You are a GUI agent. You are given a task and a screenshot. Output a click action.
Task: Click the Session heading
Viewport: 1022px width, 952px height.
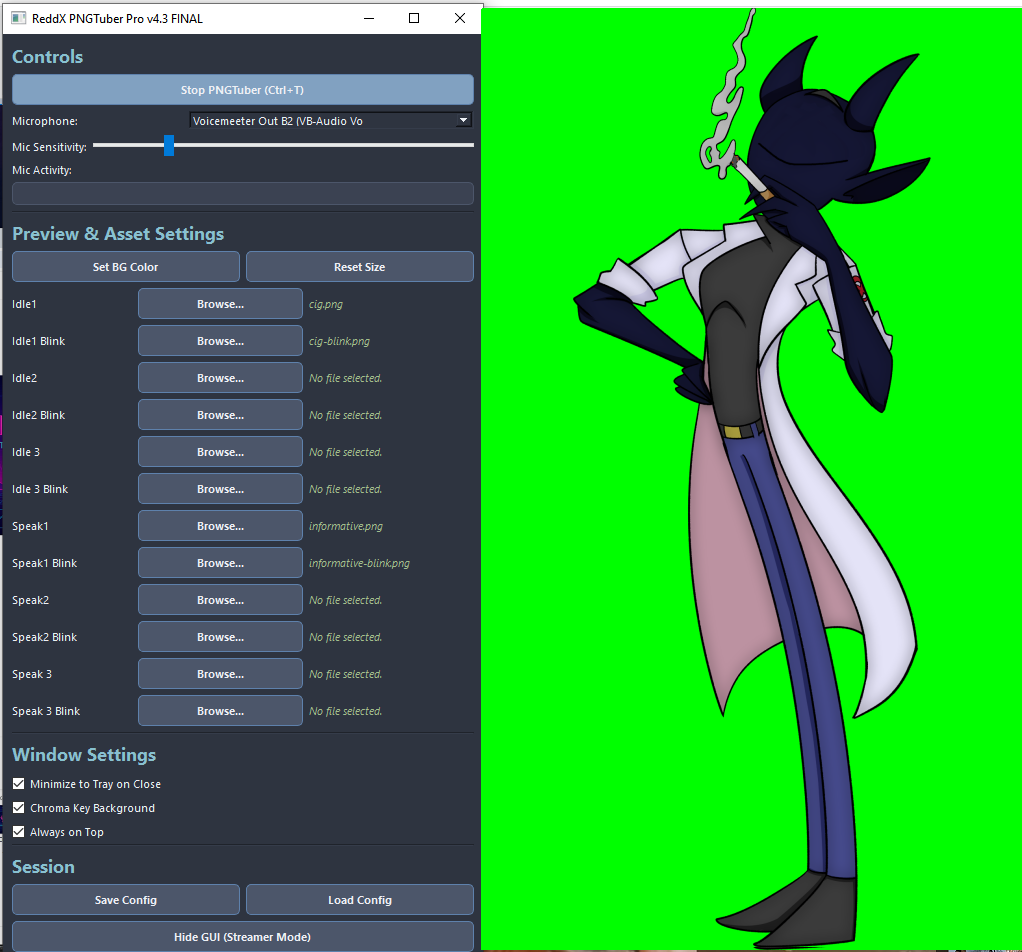pos(43,867)
